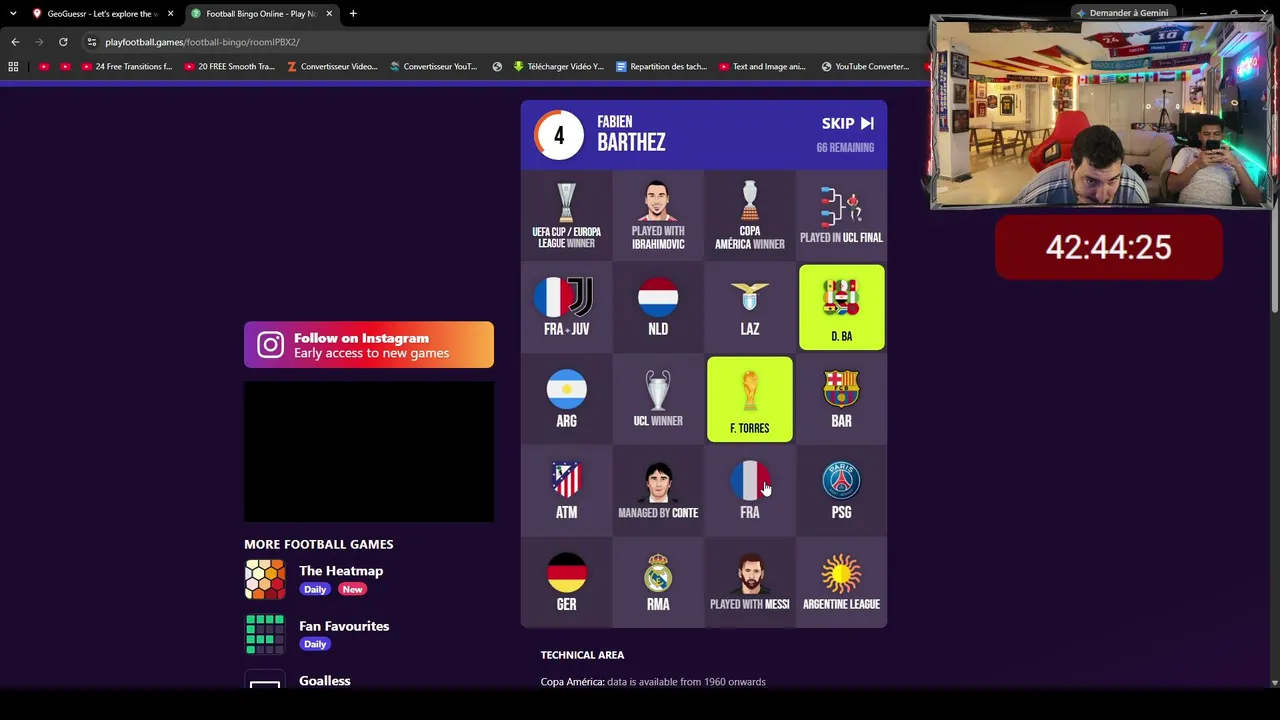This screenshot has width=1280, height=720.
Task: Select the PSG crest cell
Action: tap(842, 492)
